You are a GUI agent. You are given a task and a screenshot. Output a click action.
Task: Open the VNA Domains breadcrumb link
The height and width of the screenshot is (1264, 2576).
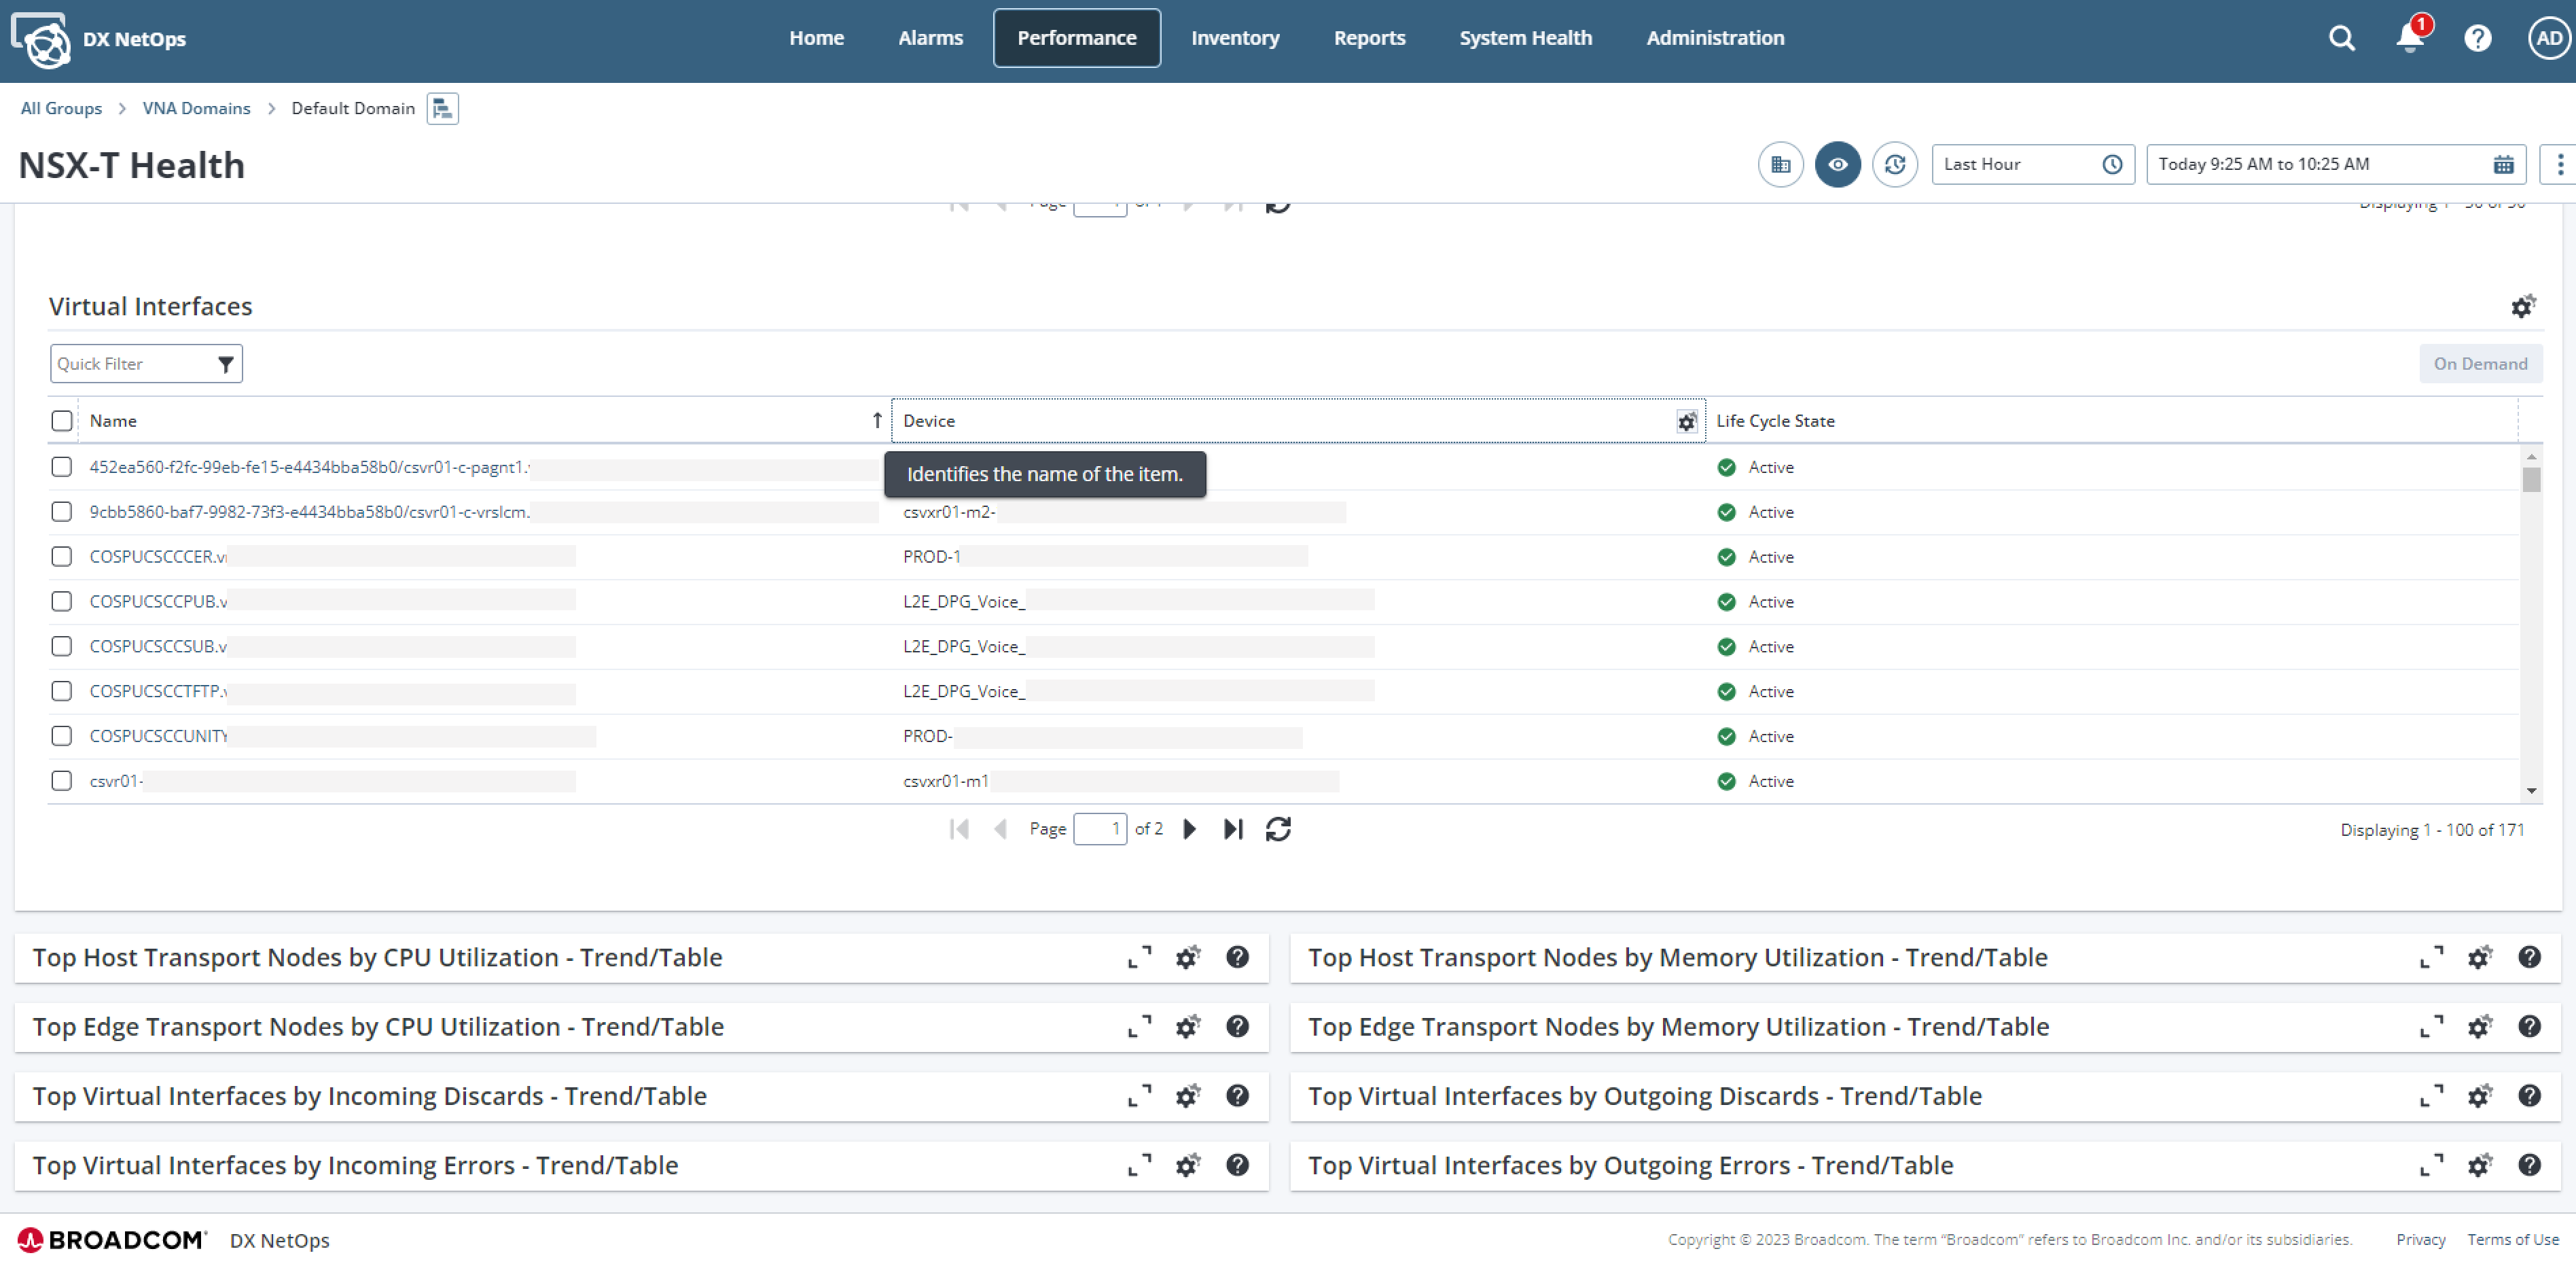coord(196,108)
